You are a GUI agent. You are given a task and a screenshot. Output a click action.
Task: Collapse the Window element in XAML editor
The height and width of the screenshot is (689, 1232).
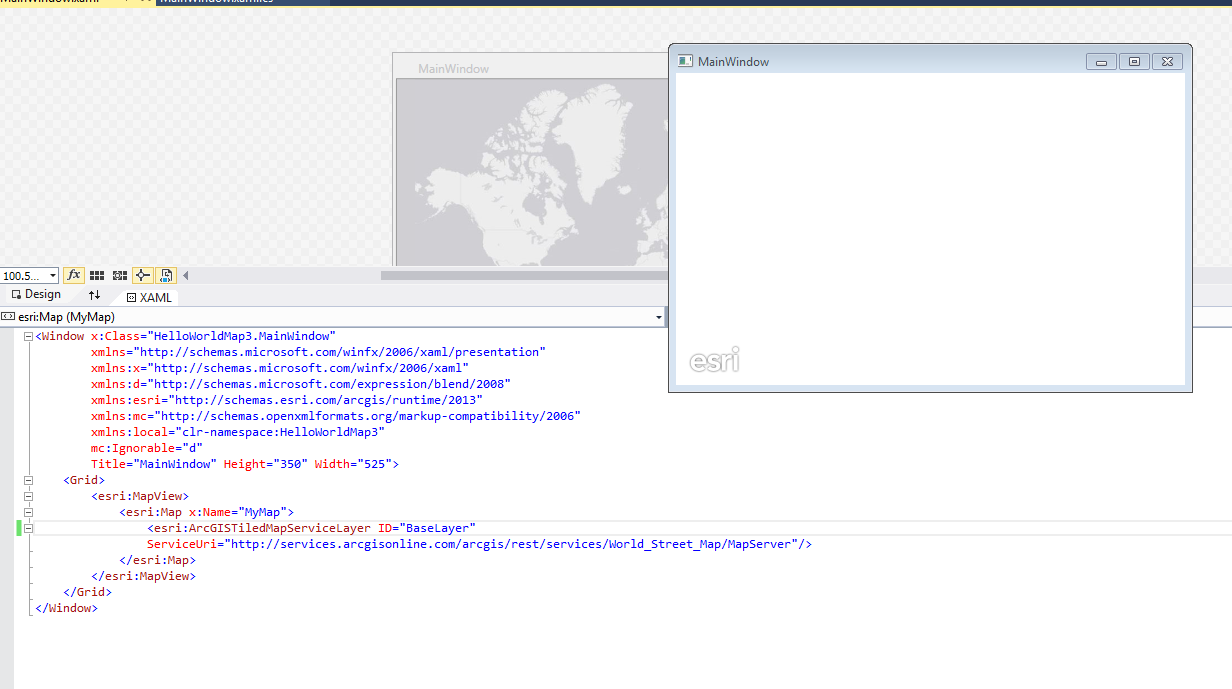[x=28, y=337]
